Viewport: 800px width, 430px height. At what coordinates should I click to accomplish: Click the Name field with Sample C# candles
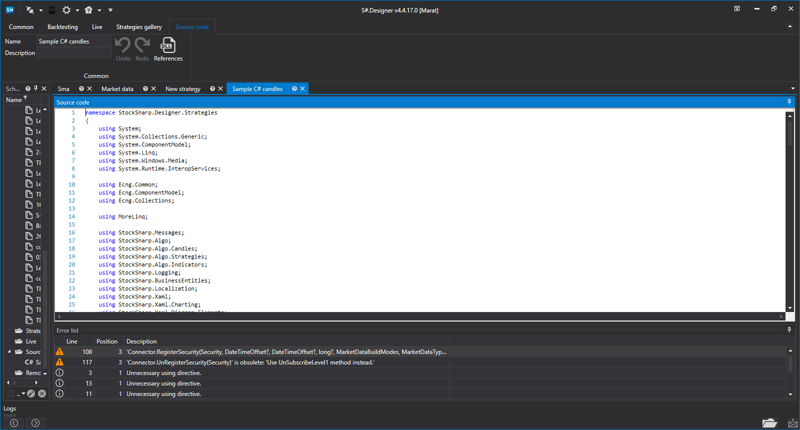click(75, 42)
